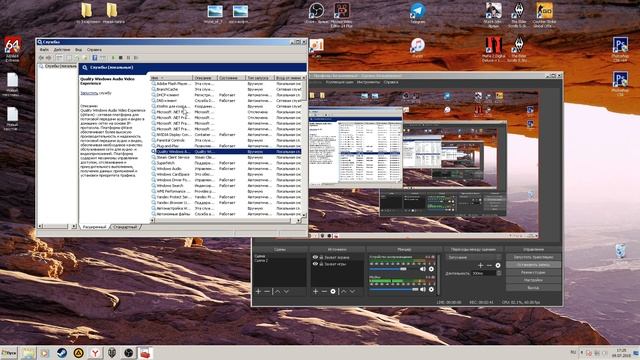
Task: Add a new scene in OBS
Action: pos(258,291)
